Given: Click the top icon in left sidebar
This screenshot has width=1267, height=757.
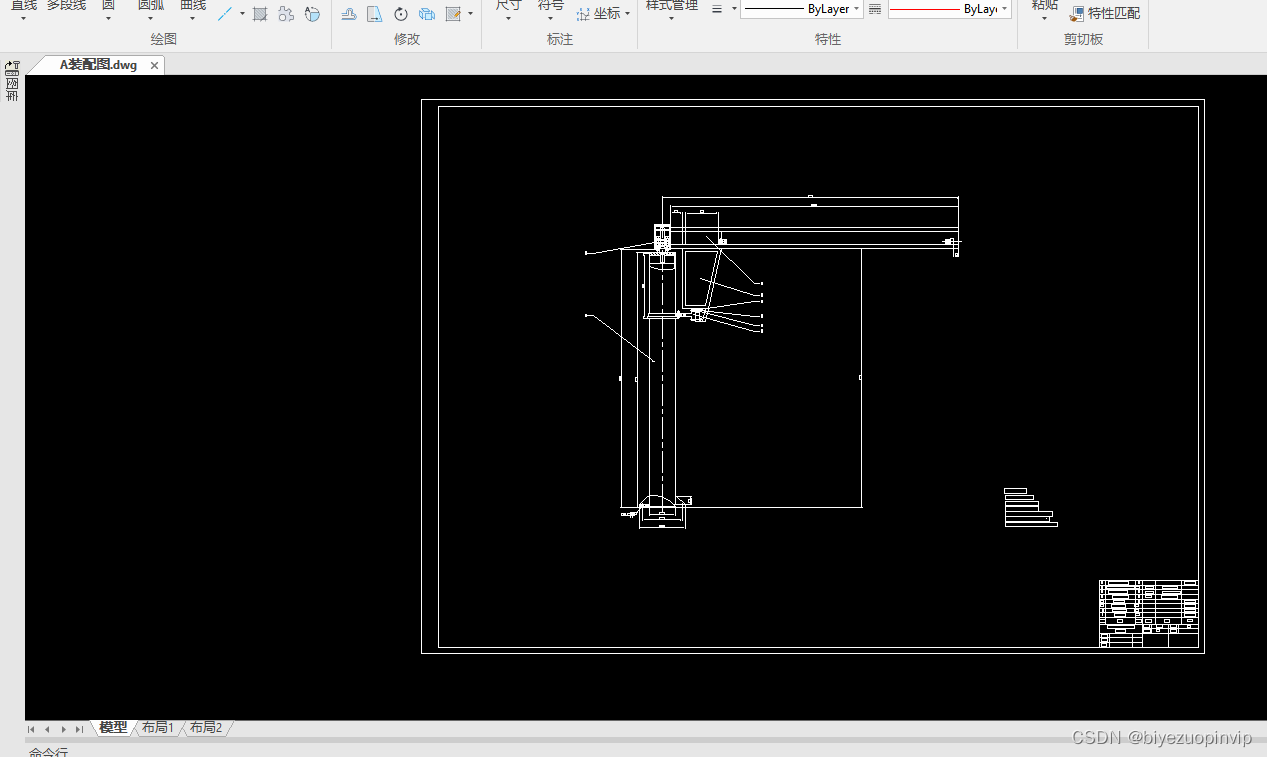Looking at the screenshot, I should pos(12,68).
